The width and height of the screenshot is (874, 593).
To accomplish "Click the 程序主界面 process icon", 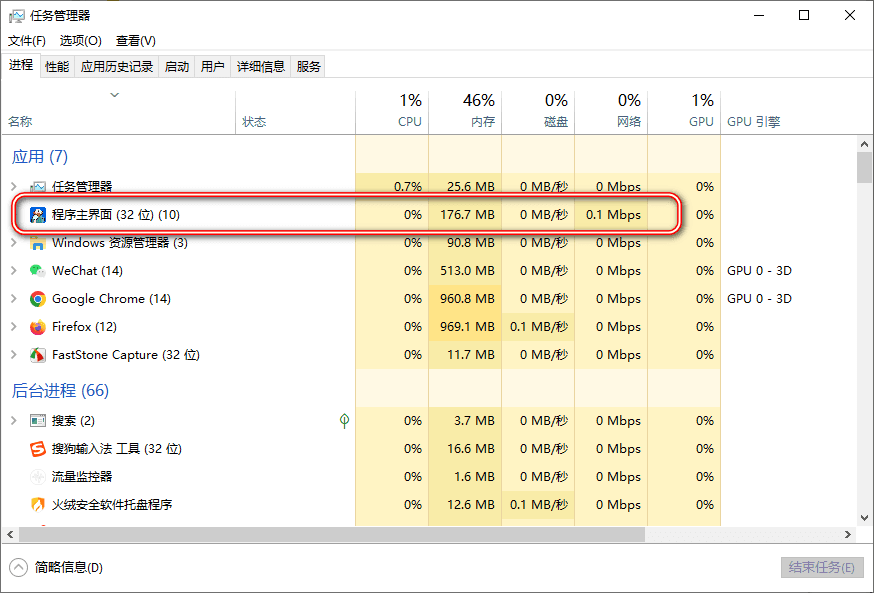I will [37, 215].
